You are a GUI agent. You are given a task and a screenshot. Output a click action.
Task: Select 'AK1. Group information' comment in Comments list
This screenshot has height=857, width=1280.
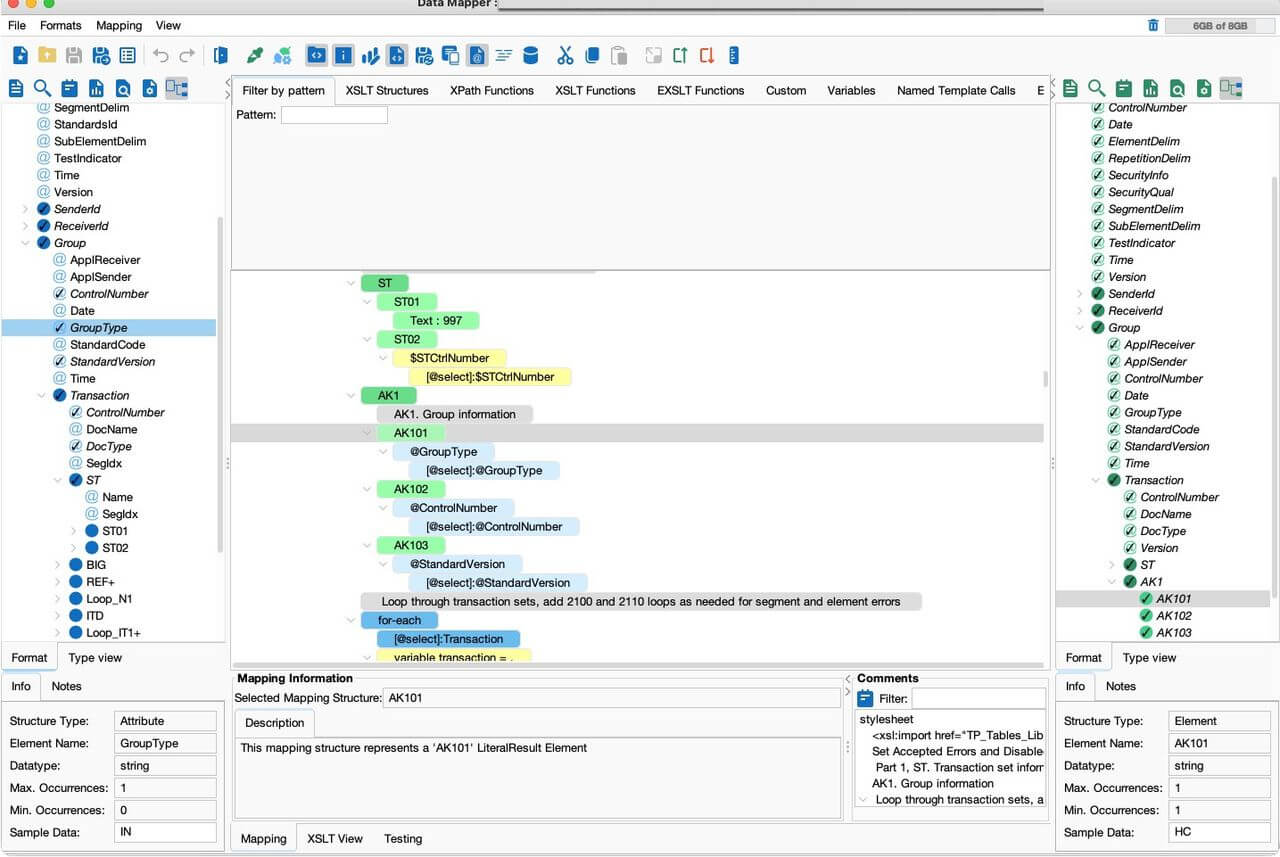point(933,783)
